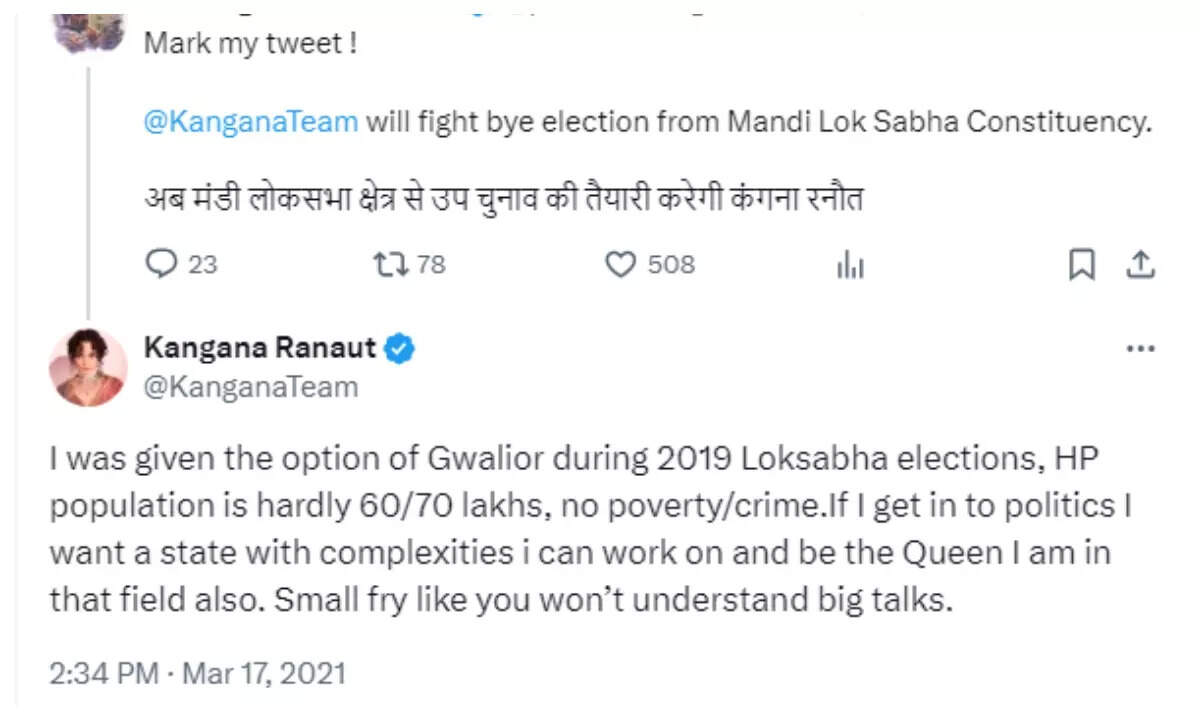1200x720 pixels.
Task: Open the 2:34 PM · Mar 17, 2021 timestamp
Action: 198,673
